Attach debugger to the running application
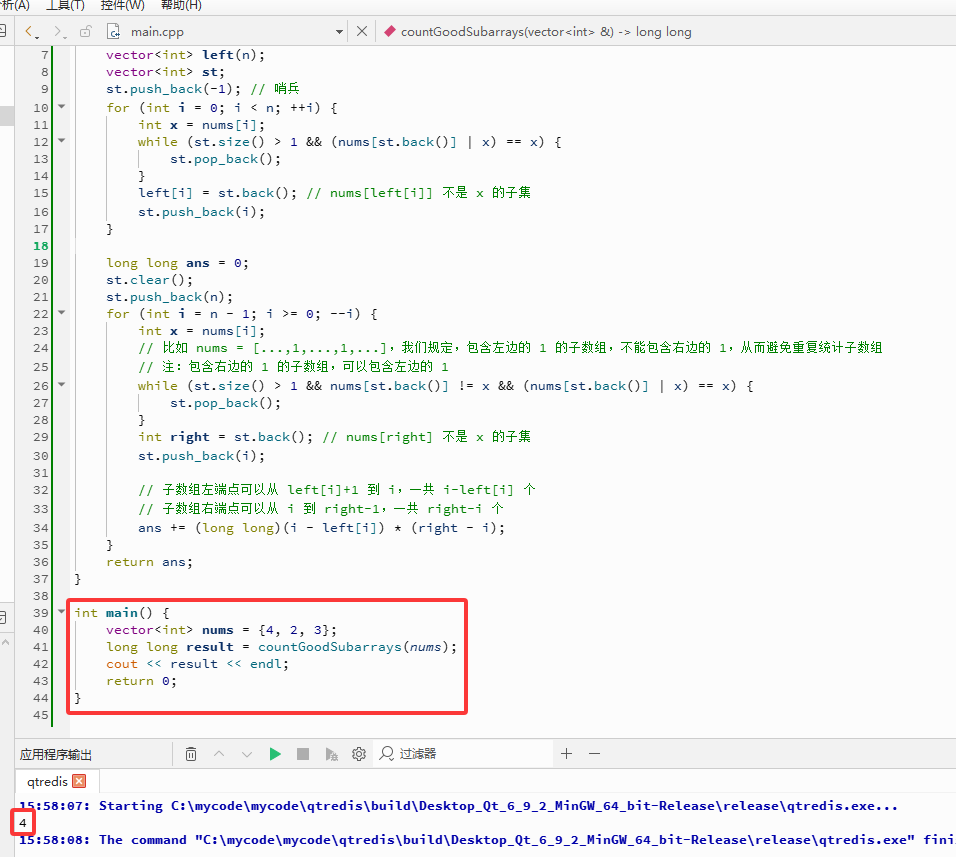This screenshot has height=857, width=956. 331,754
